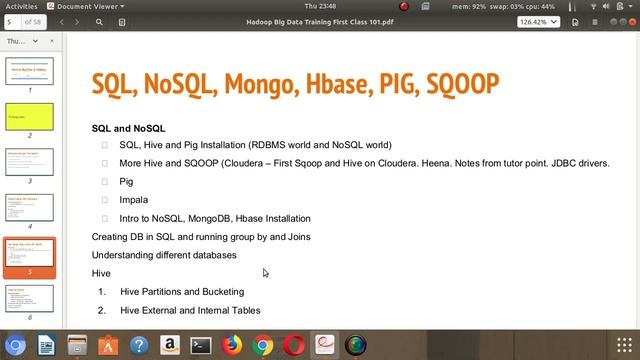Open Files manager from the dock
This screenshot has width=640, height=360.
[x=77, y=345]
